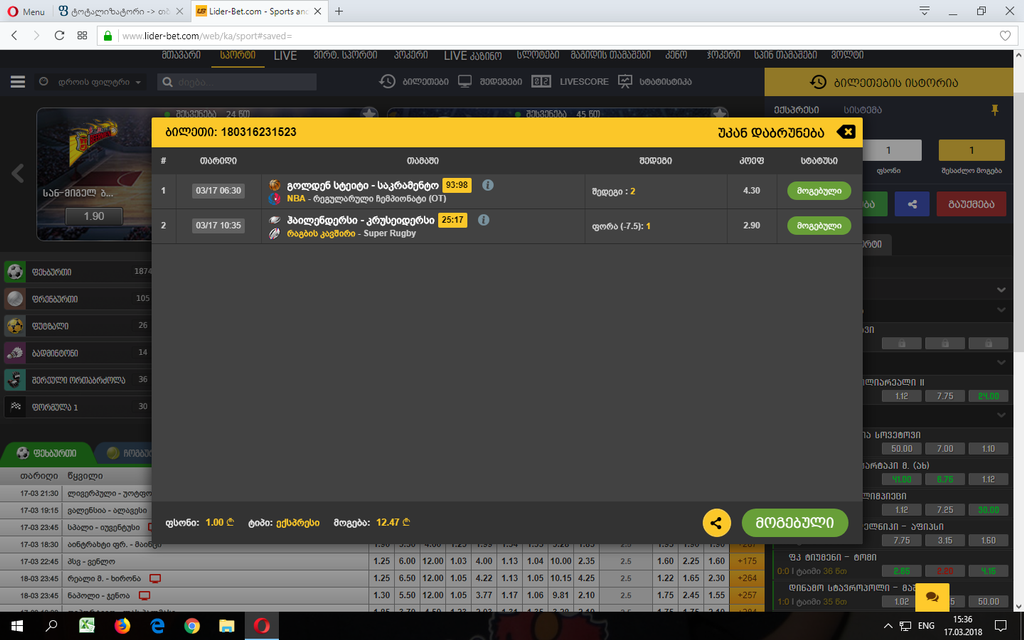This screenshot has height=640, width=1024.
Task: Select the 41.00 odds in right panel
Action: point(901,479)
